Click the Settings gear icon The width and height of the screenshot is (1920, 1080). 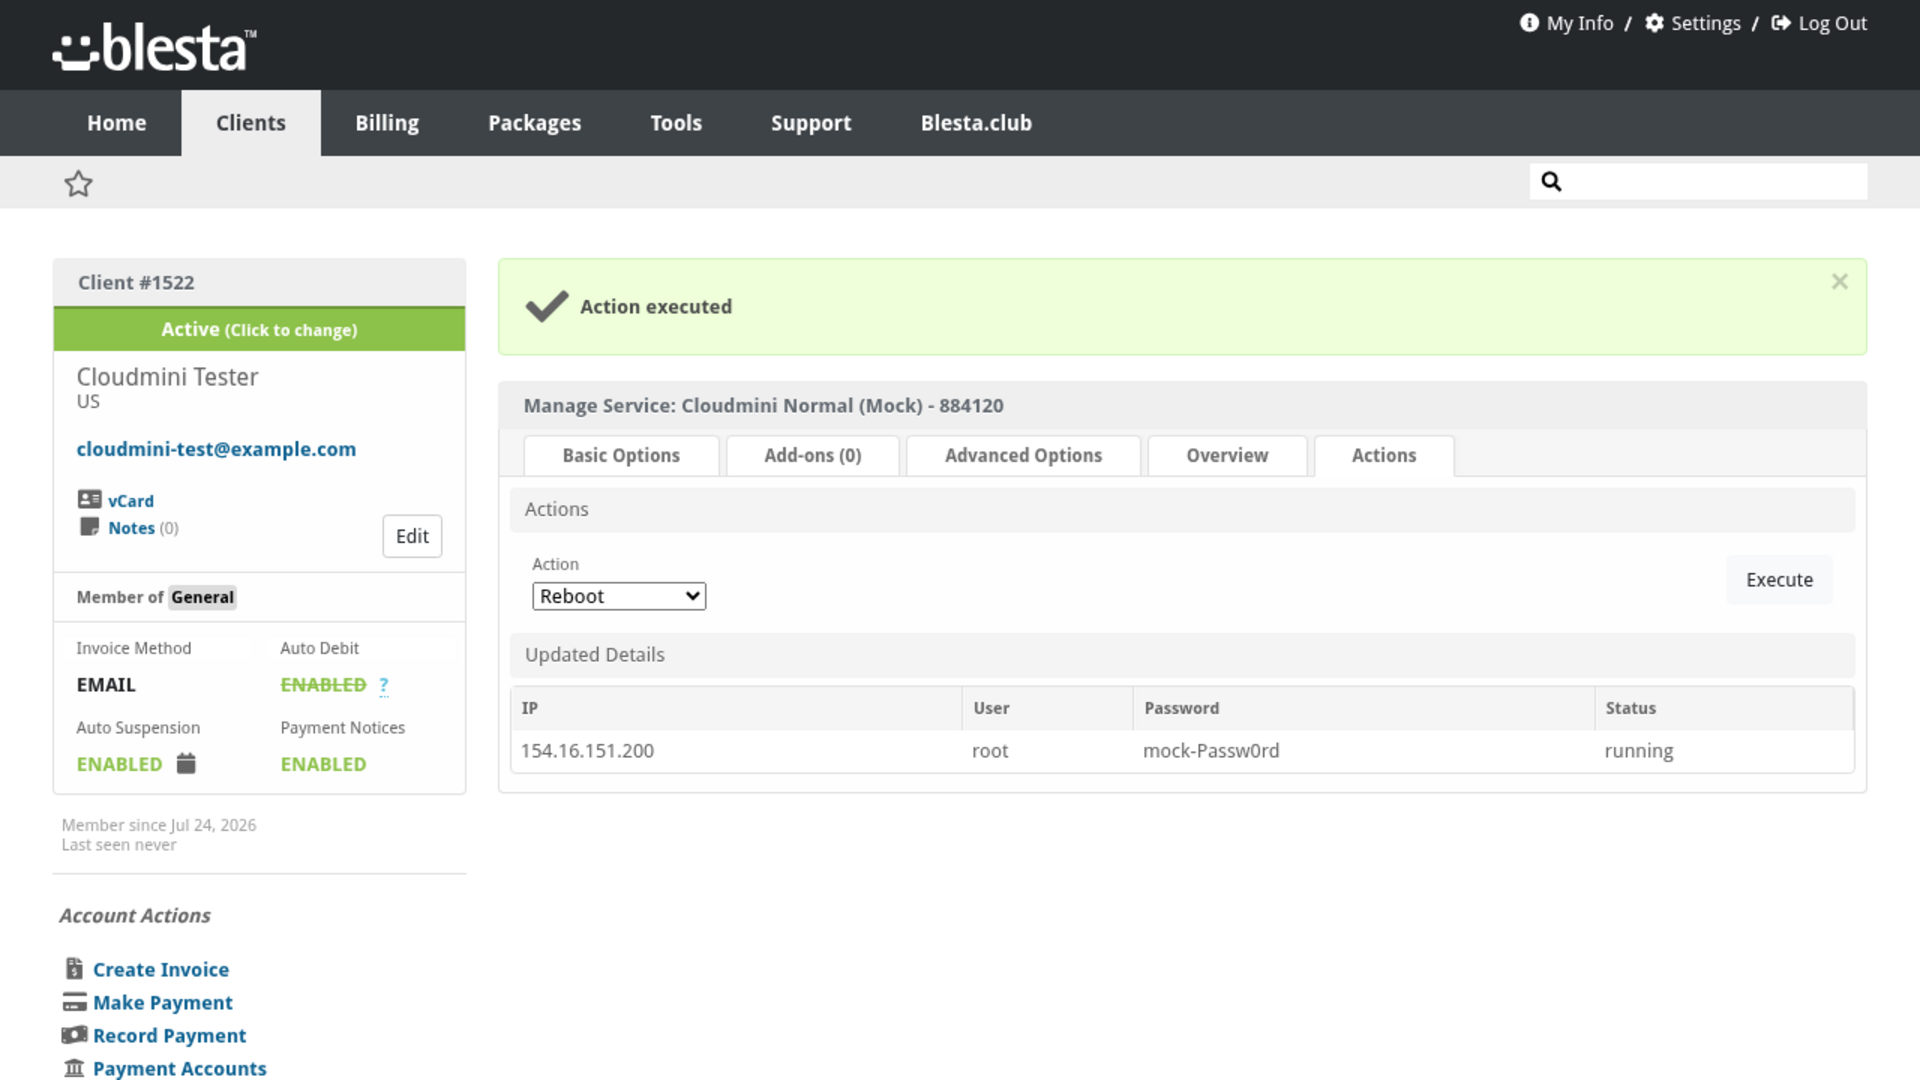click(1655, 23)
